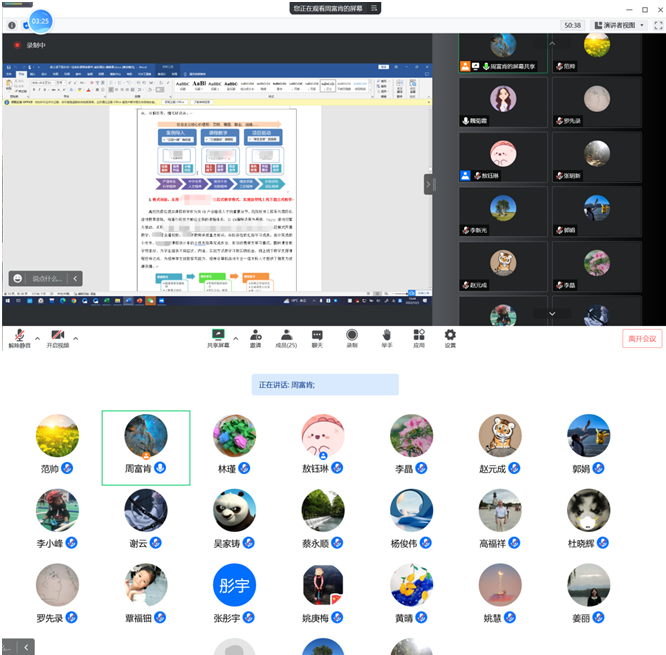Viewport: 666px width, 655px height.
Task: Open the Members (成员) list icon
Action: coord(287,336)
